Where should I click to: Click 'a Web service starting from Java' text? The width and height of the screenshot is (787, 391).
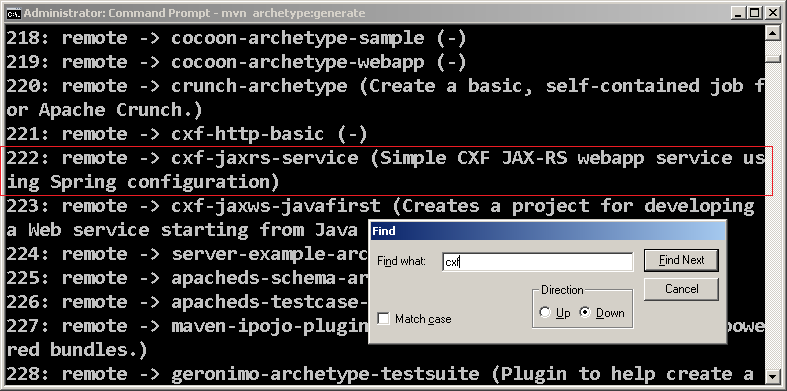[x=182, y=230]
